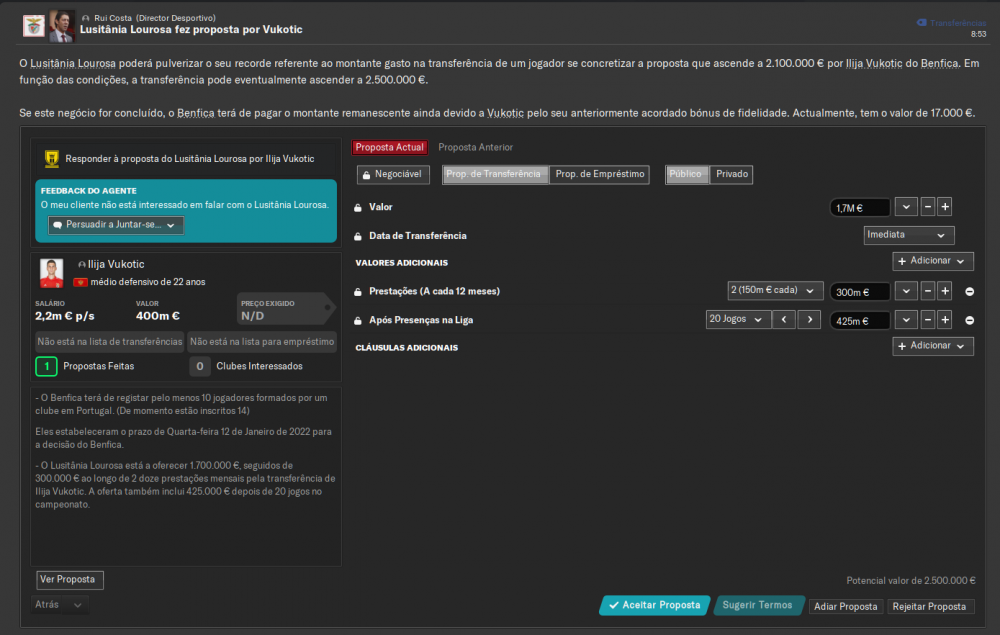This screenshot has height=635, width=1000.
Task: Click the Propostas Feitas count badge
Action: point(47,367)
